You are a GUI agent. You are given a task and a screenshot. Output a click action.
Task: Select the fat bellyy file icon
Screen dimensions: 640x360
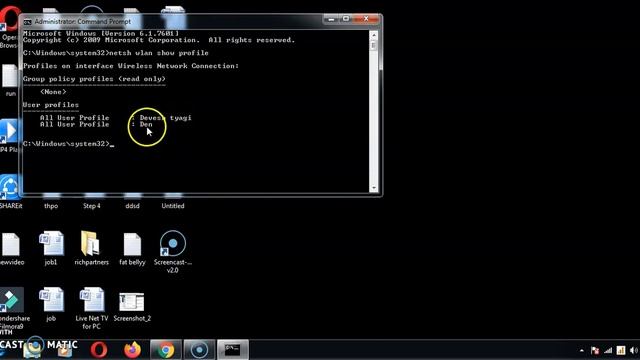point(132,248)
